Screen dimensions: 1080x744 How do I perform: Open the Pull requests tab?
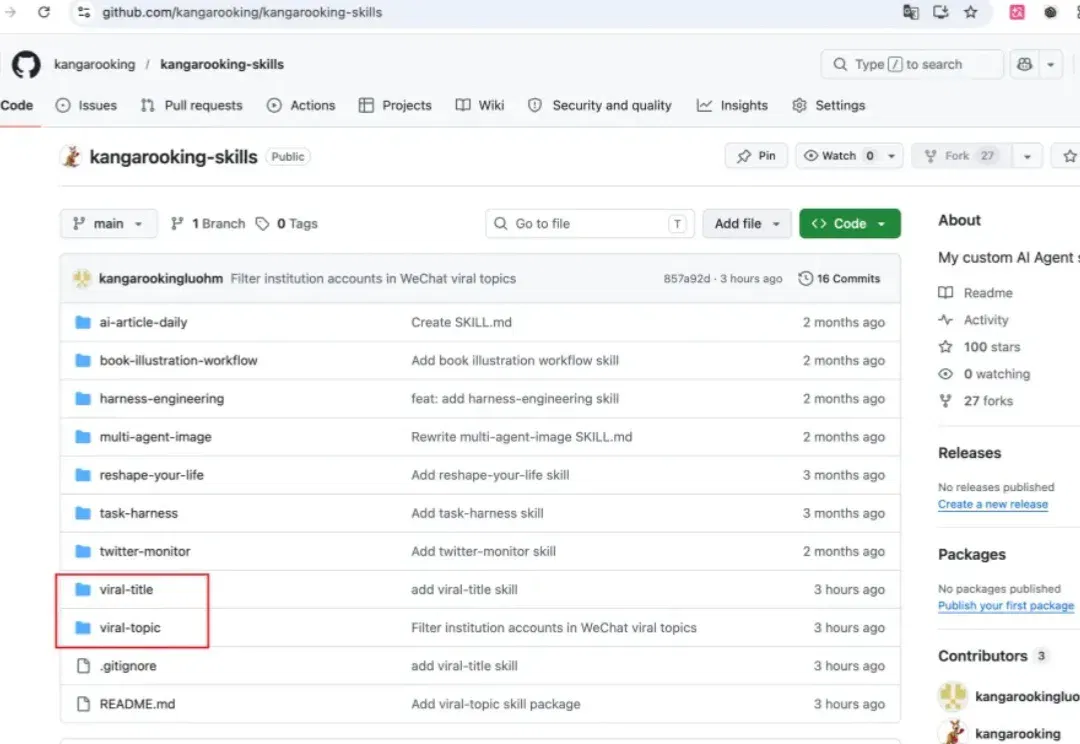pos(191,105)
